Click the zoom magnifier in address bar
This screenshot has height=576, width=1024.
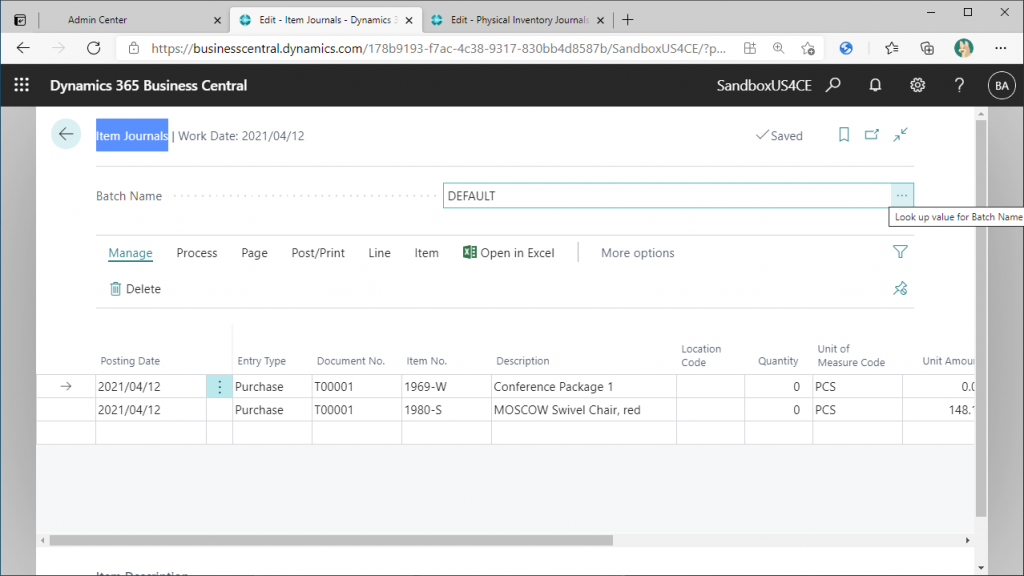(778, 48)
